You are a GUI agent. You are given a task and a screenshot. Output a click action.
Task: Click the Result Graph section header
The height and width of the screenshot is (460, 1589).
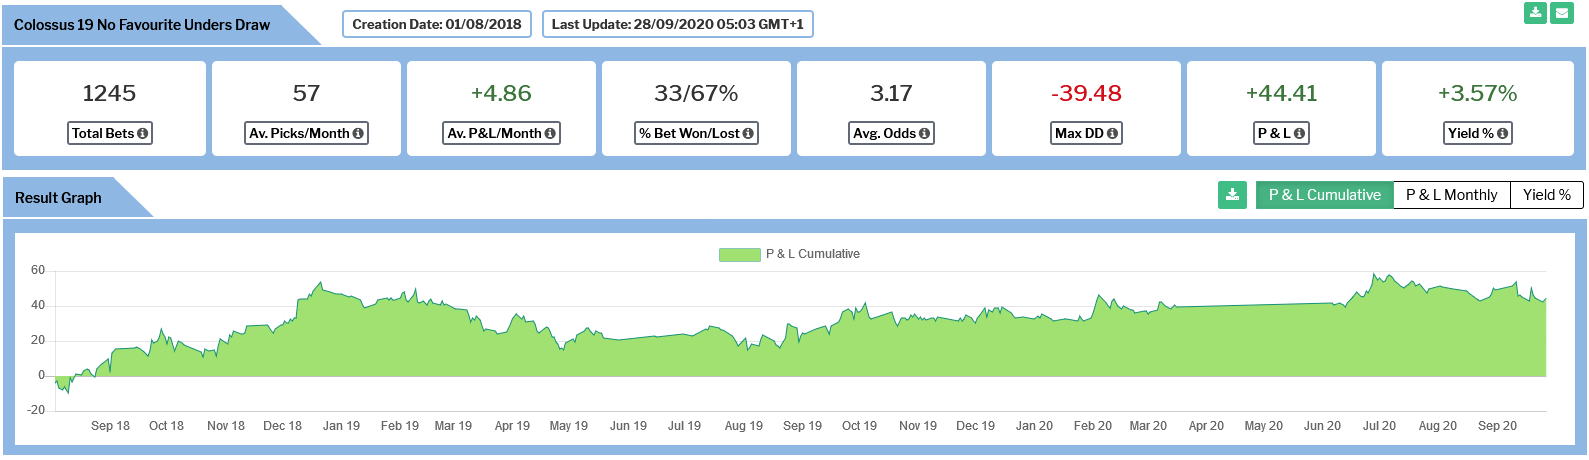pos(58,198)
